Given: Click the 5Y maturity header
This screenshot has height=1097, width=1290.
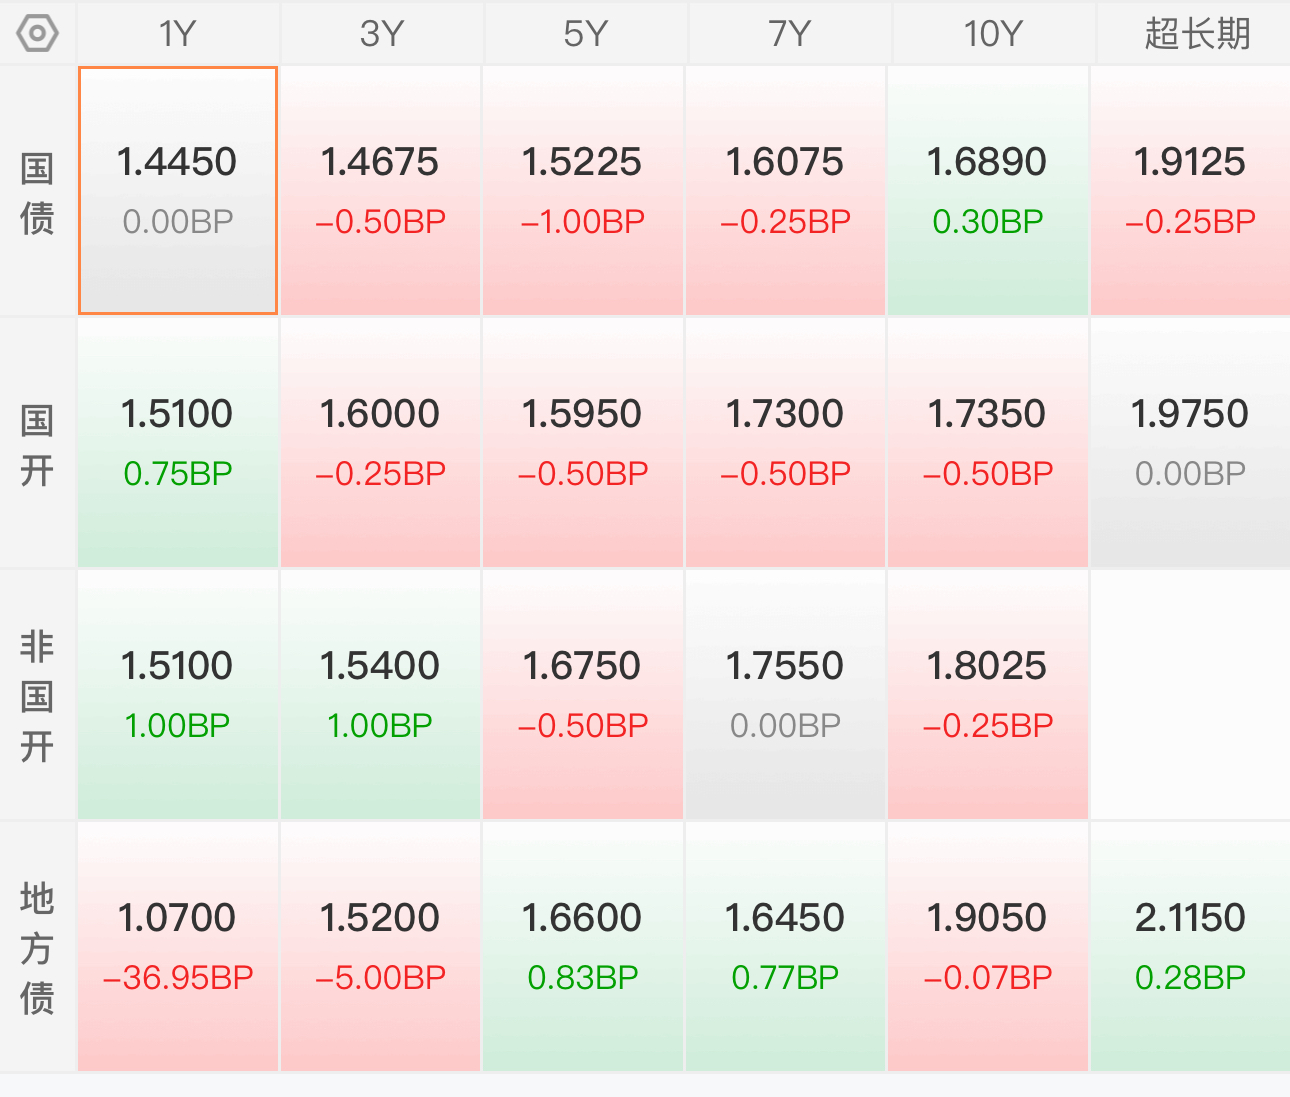Looking at the screenshot, I should click(x=585, y=34).
